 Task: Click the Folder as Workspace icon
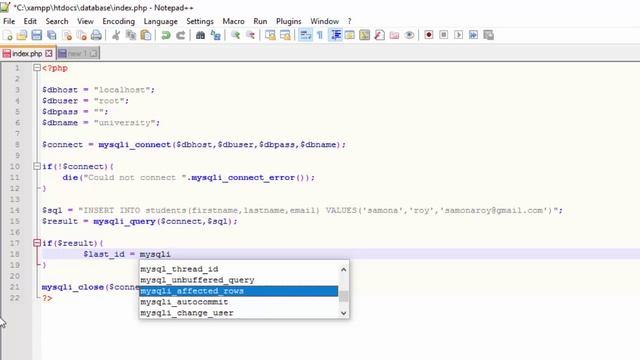394,35
